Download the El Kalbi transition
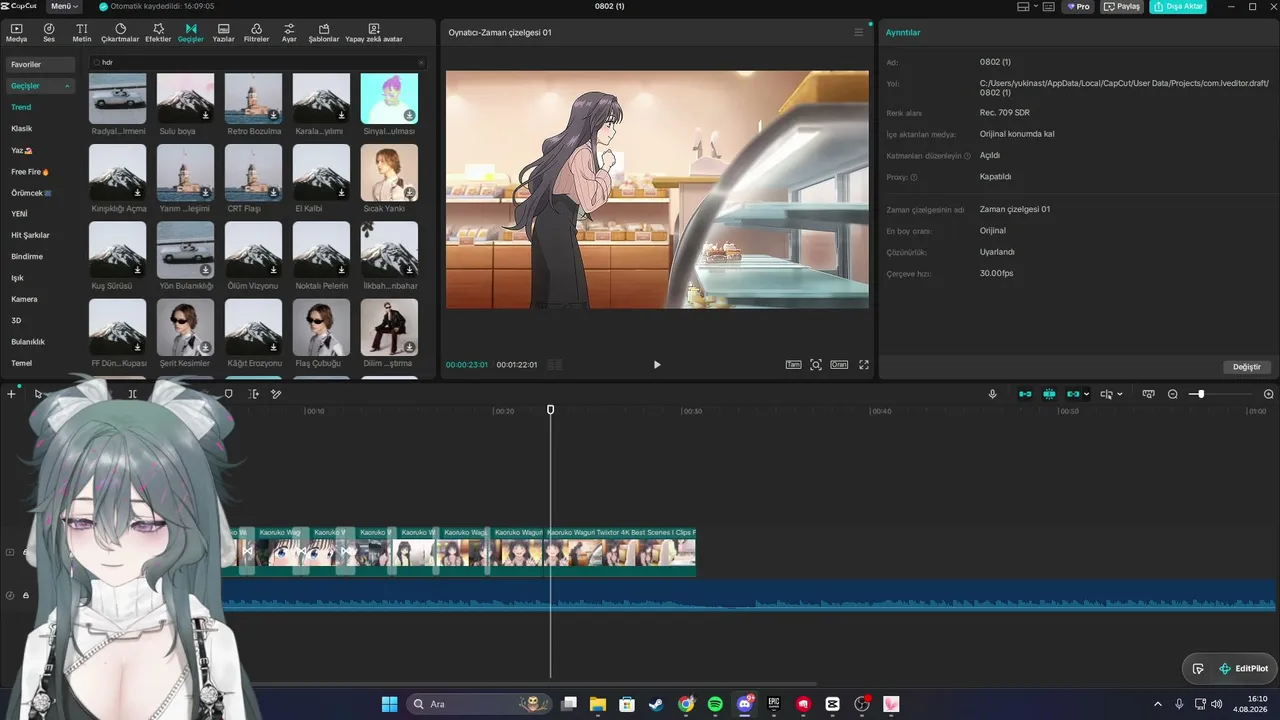The image size is (1280, 720). [342, 193]
